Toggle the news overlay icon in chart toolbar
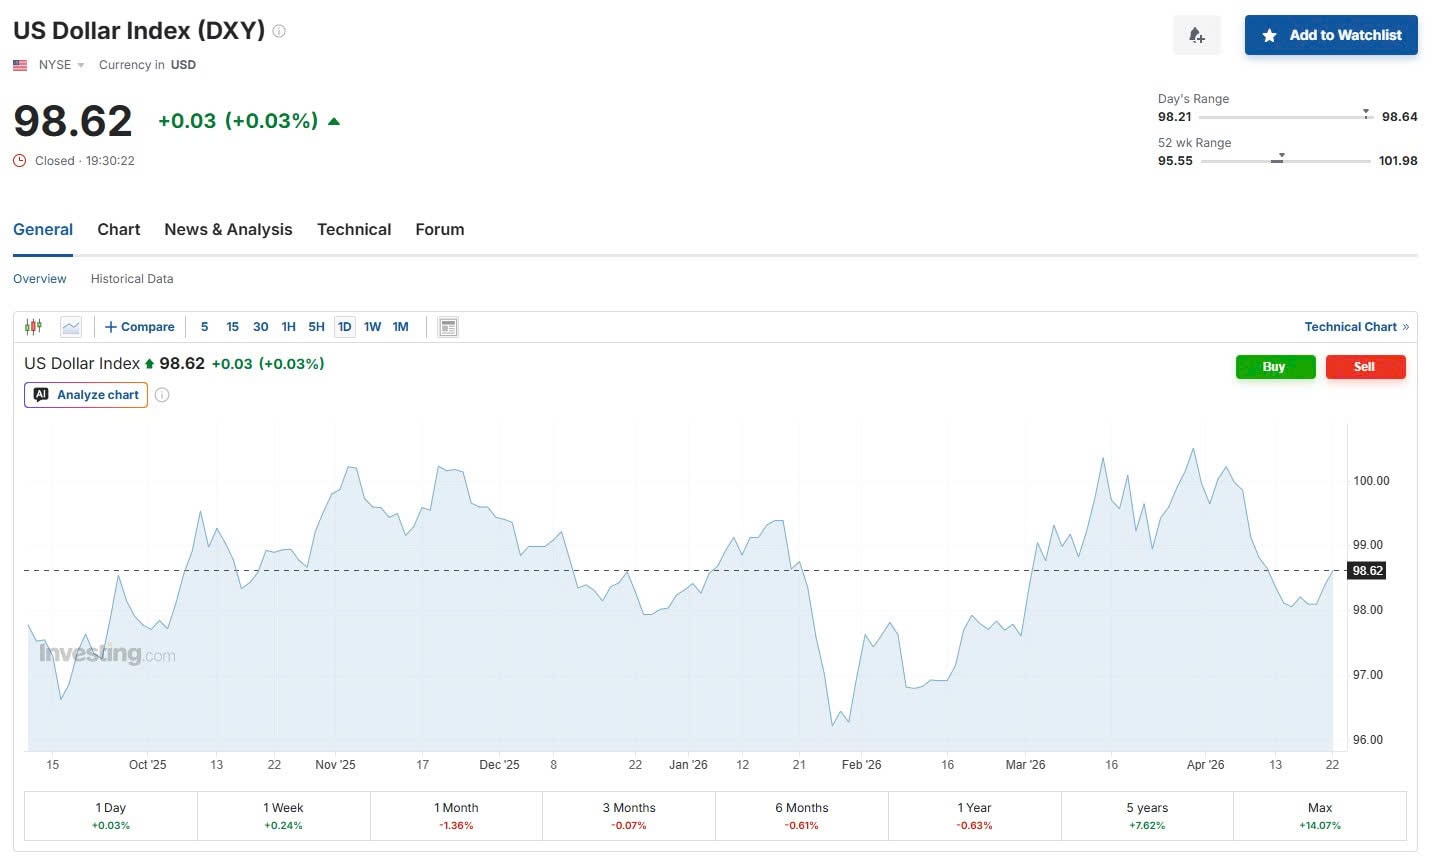 [x=448, y=327]
